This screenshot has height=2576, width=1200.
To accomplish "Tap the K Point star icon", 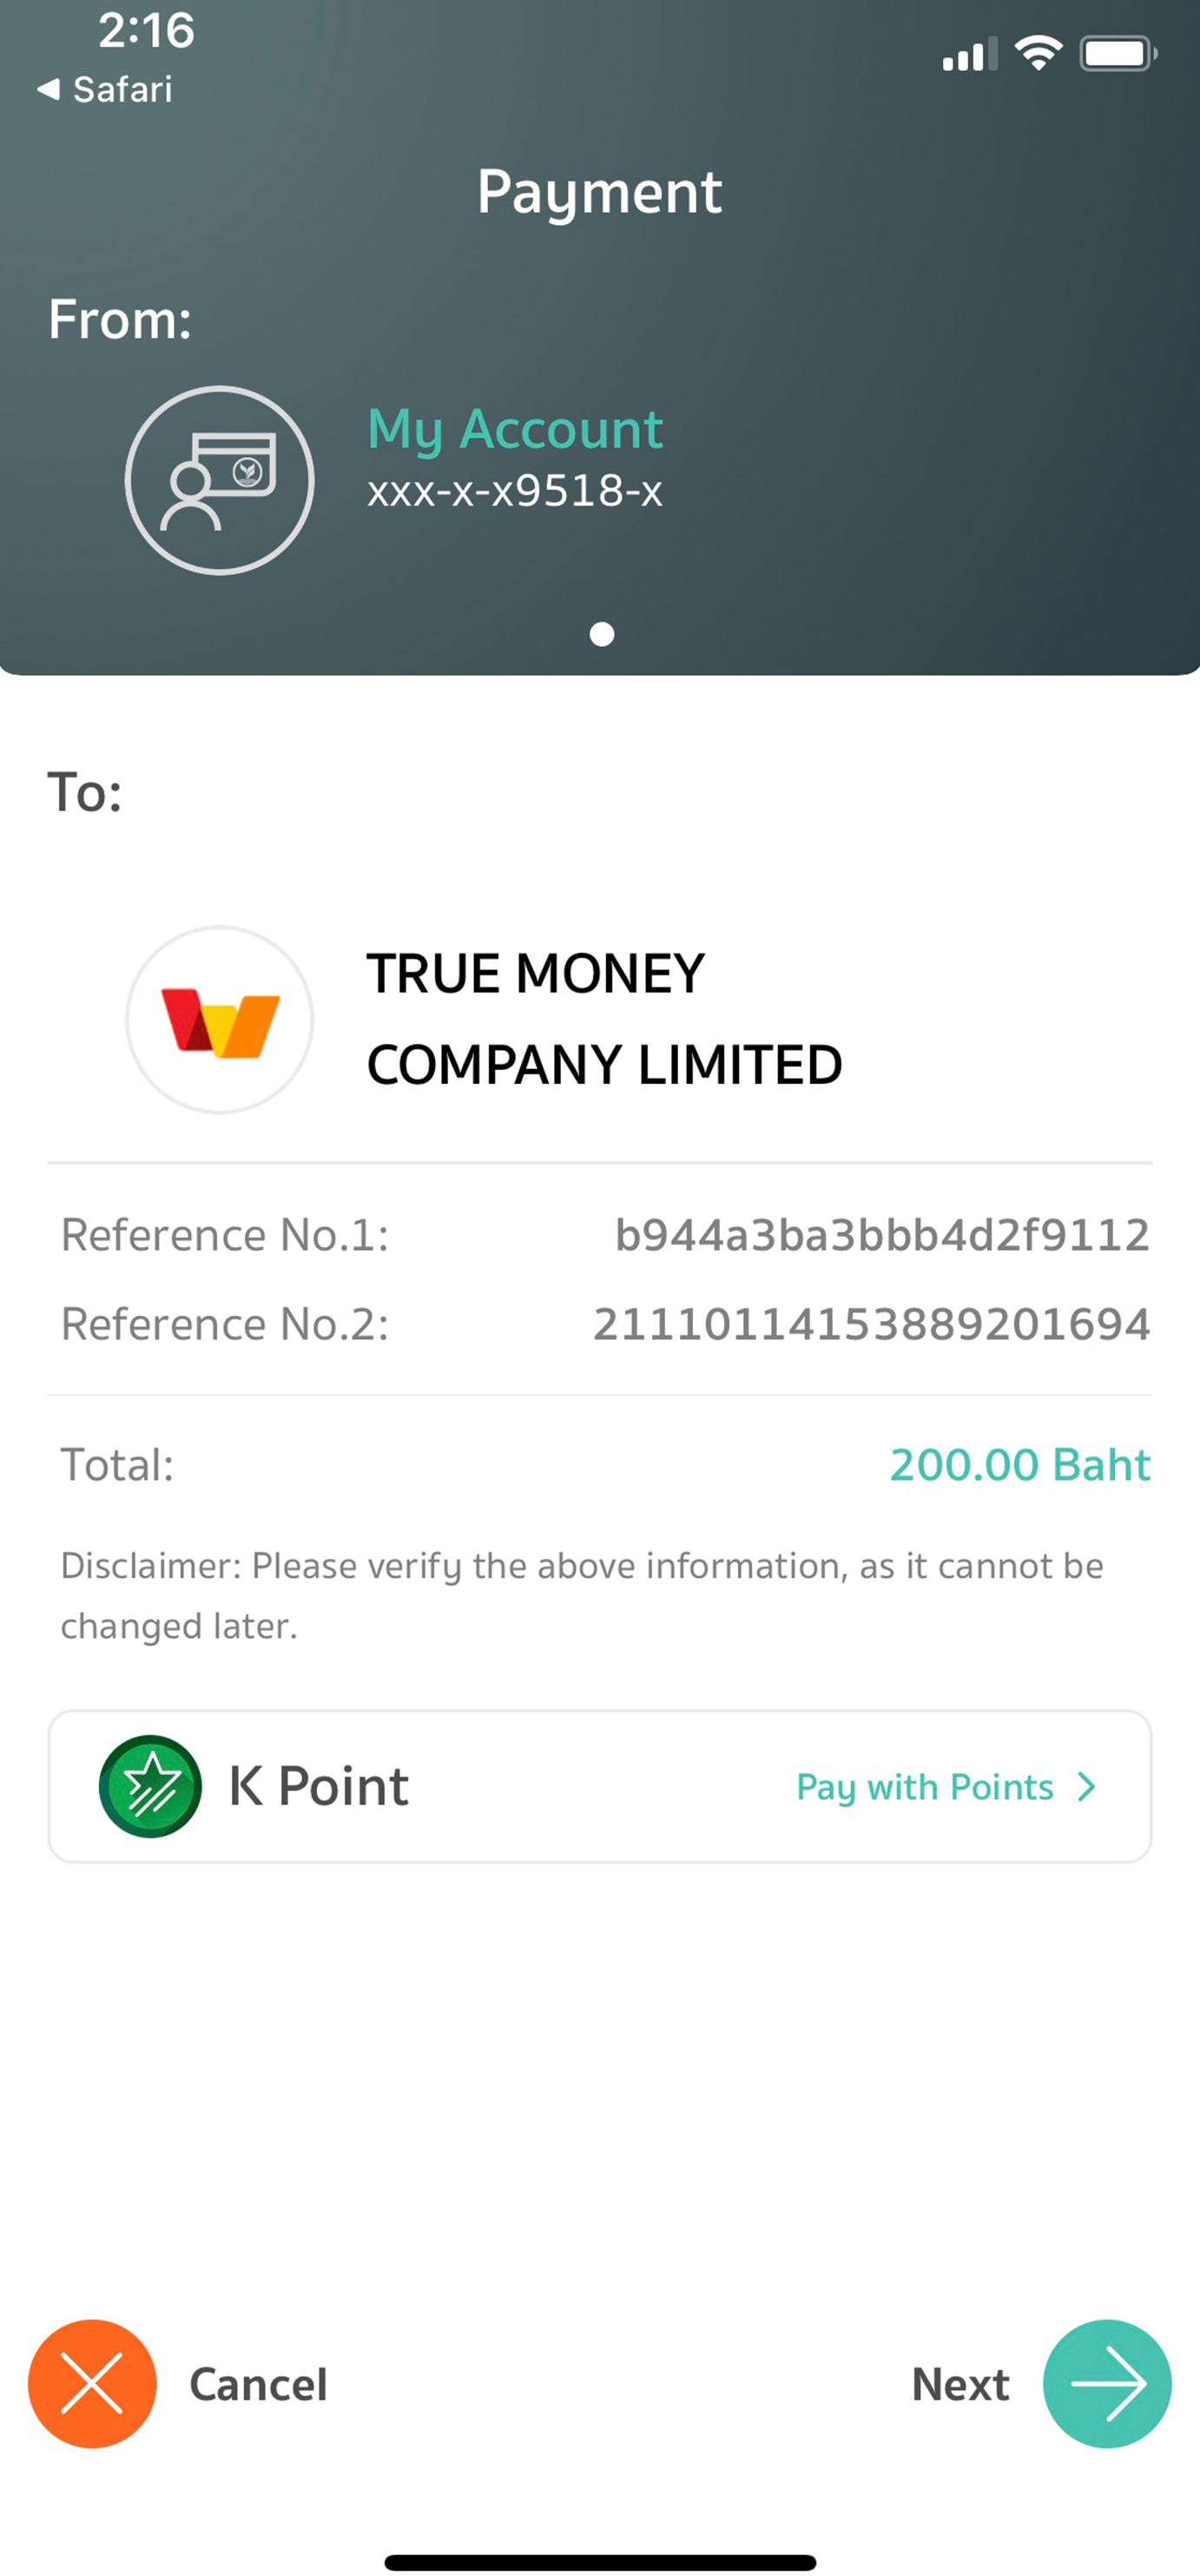I will click(150, 1786).
